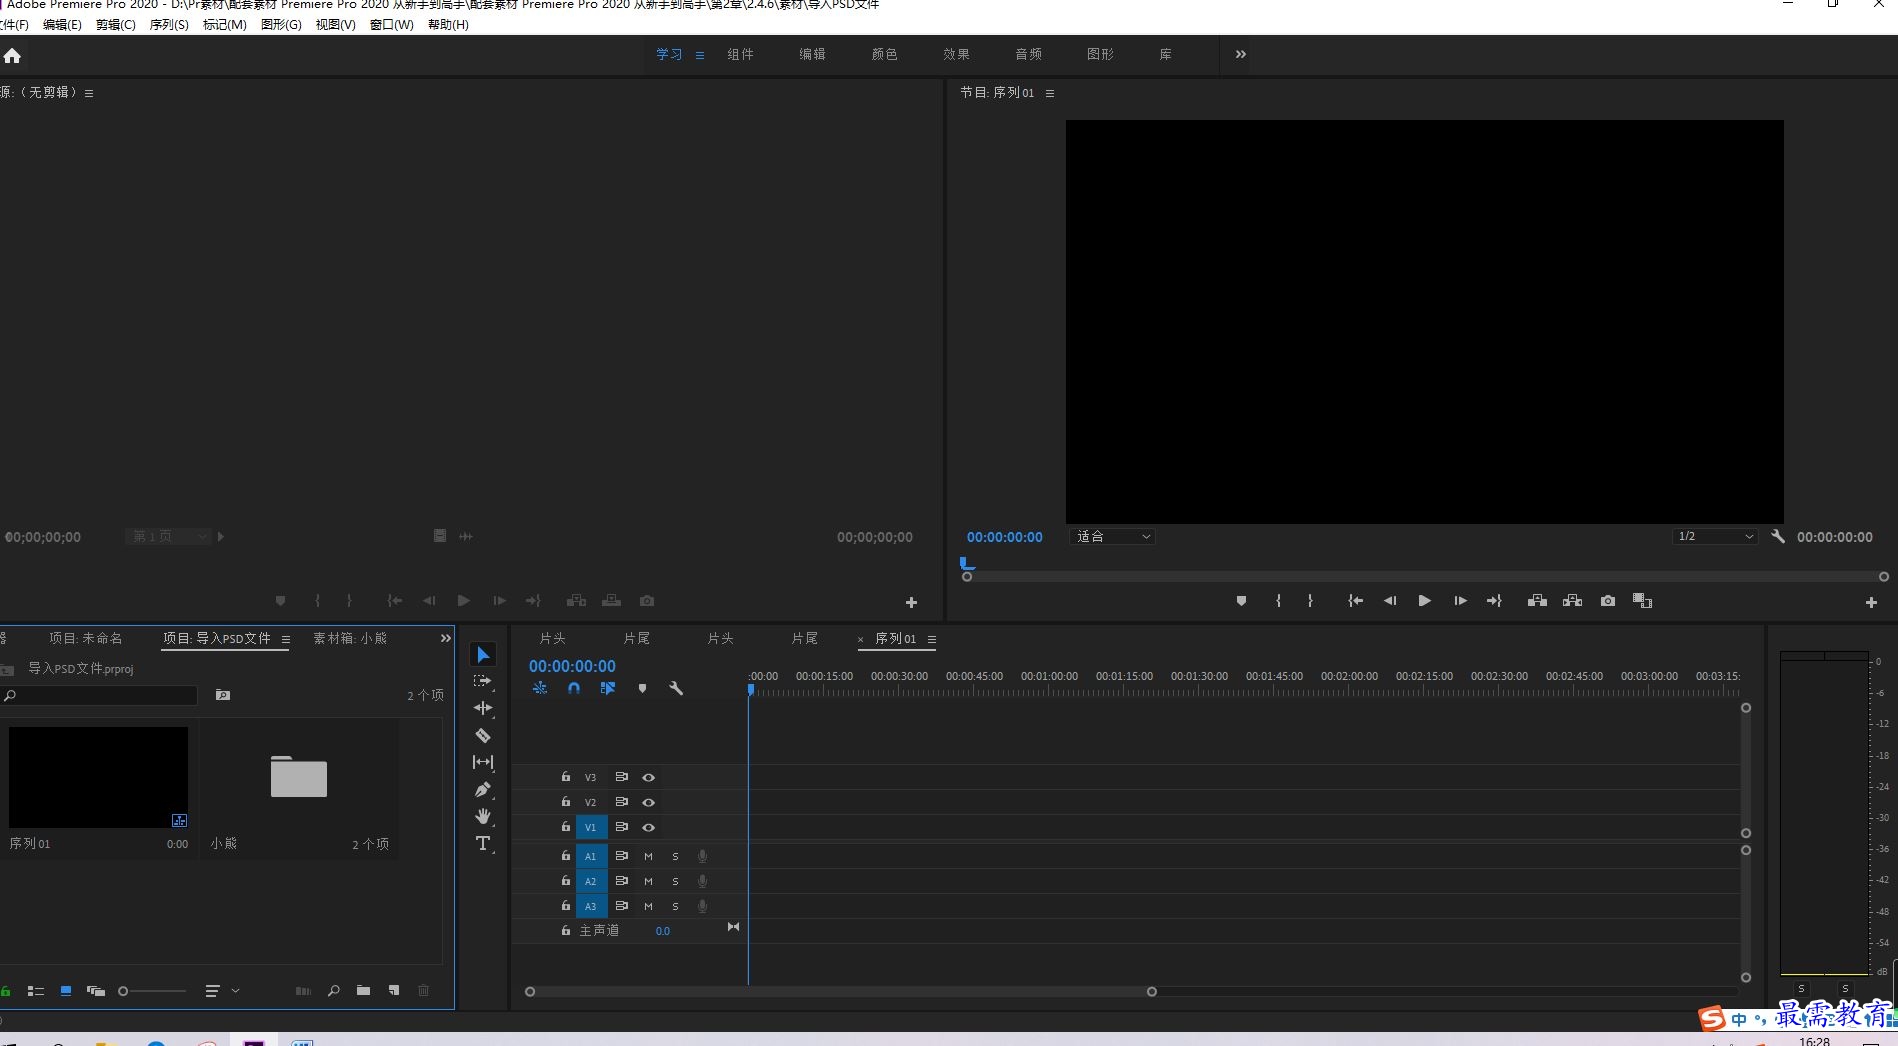Viewport: 1898px width, 1046px height.
Task: Open the zoom level 适合 dropdown
Action: (x=1112, y=537)
